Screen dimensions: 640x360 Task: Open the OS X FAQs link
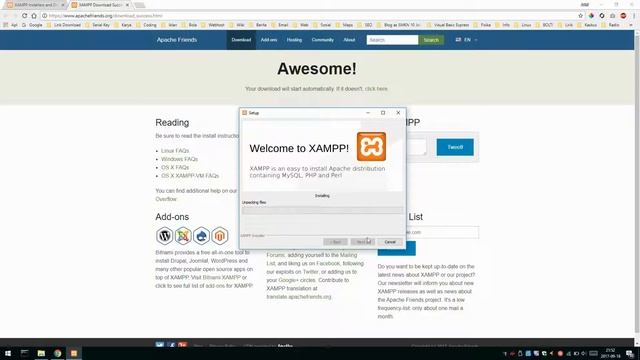(x=175, y=167)
